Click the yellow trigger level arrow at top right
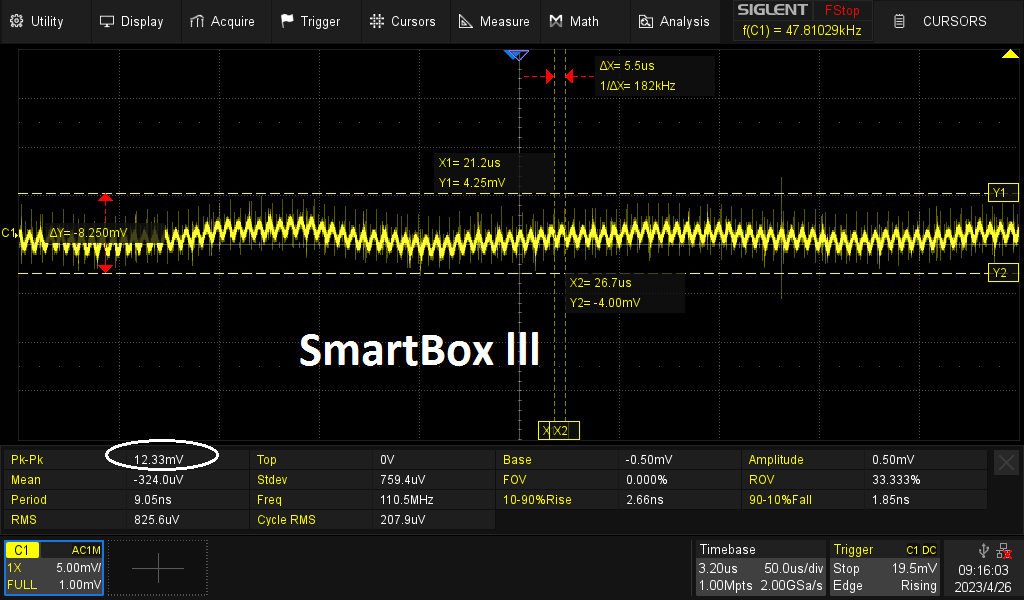1024x600 pixels. coord(1010,54)
